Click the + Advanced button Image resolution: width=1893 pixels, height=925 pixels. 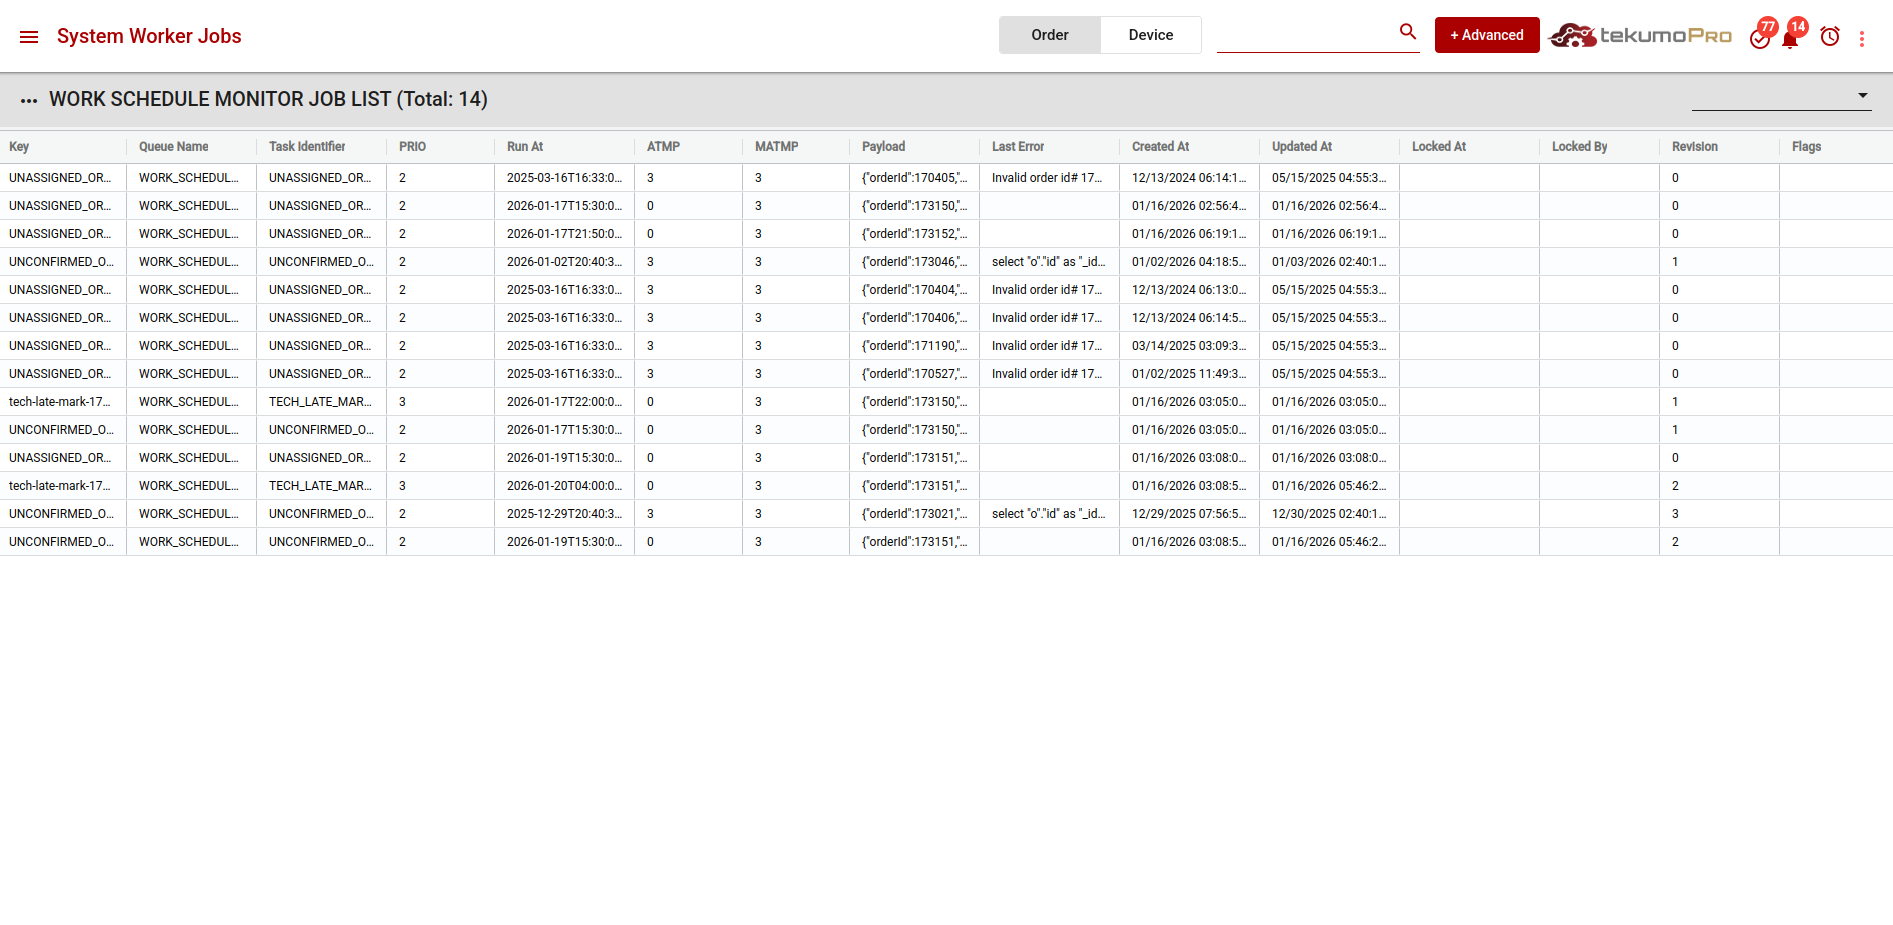[1486, 35]
